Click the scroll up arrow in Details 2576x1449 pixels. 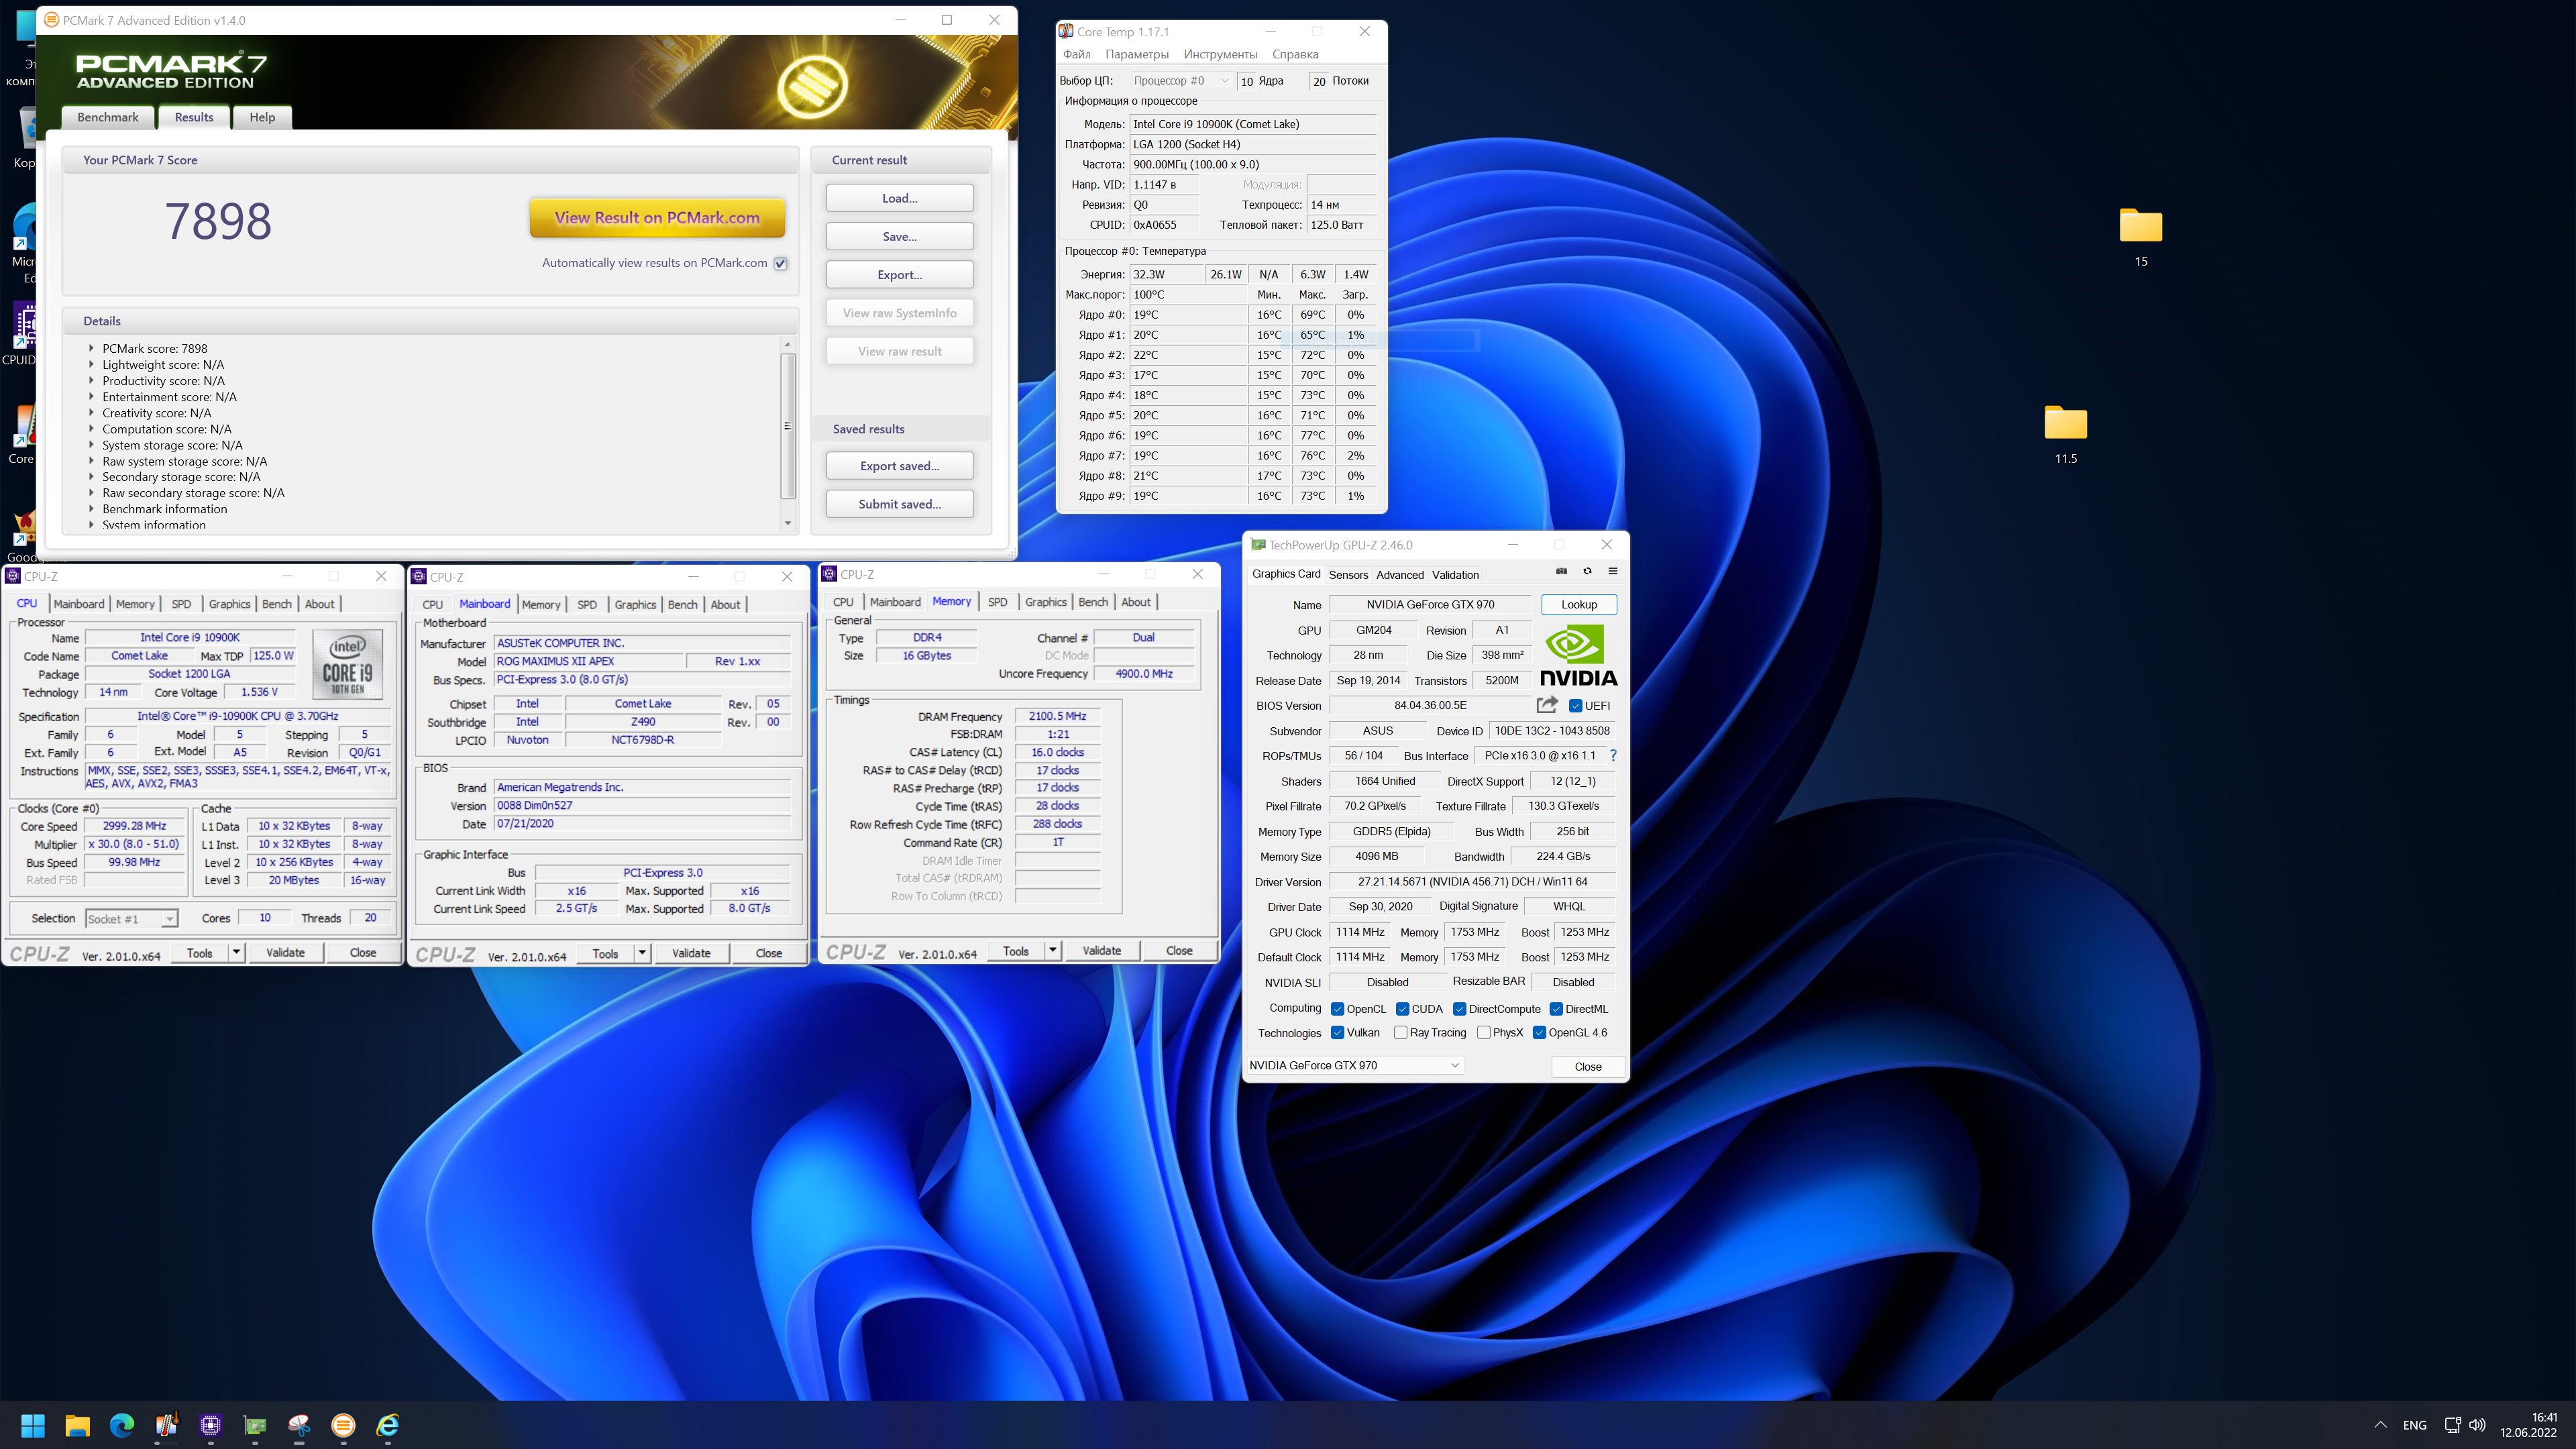pos(788,345)
